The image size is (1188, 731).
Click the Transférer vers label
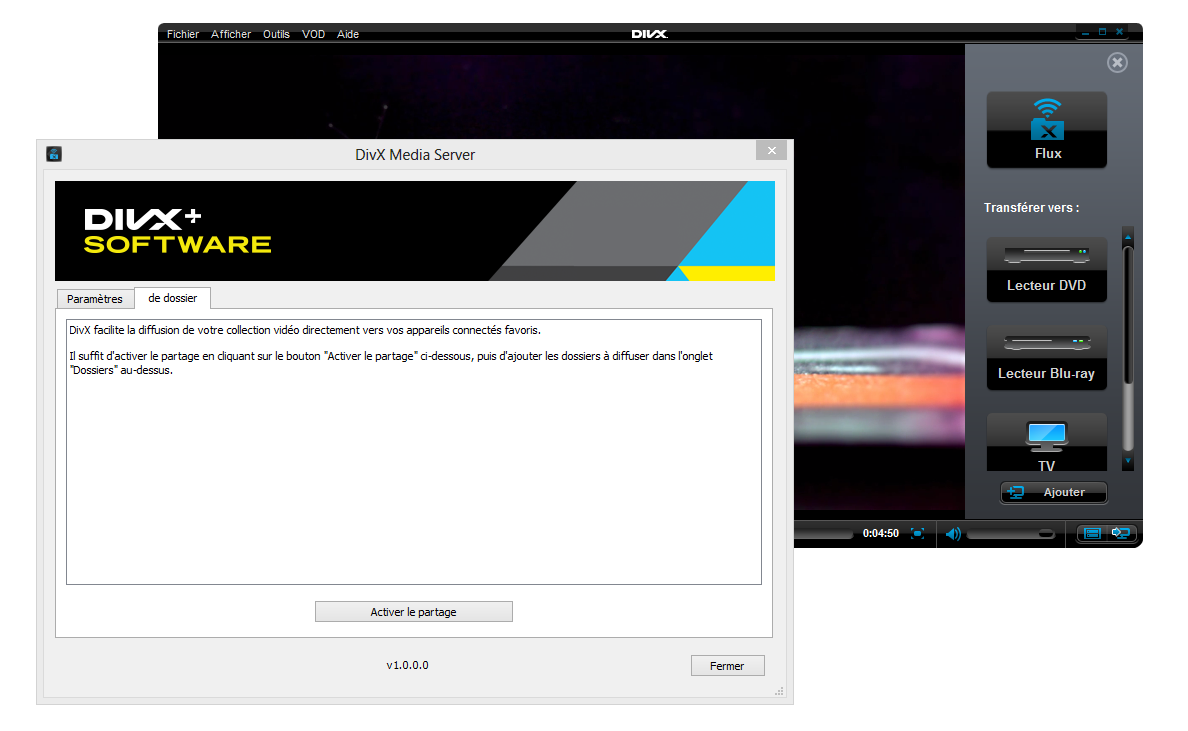pos(1031,208)
